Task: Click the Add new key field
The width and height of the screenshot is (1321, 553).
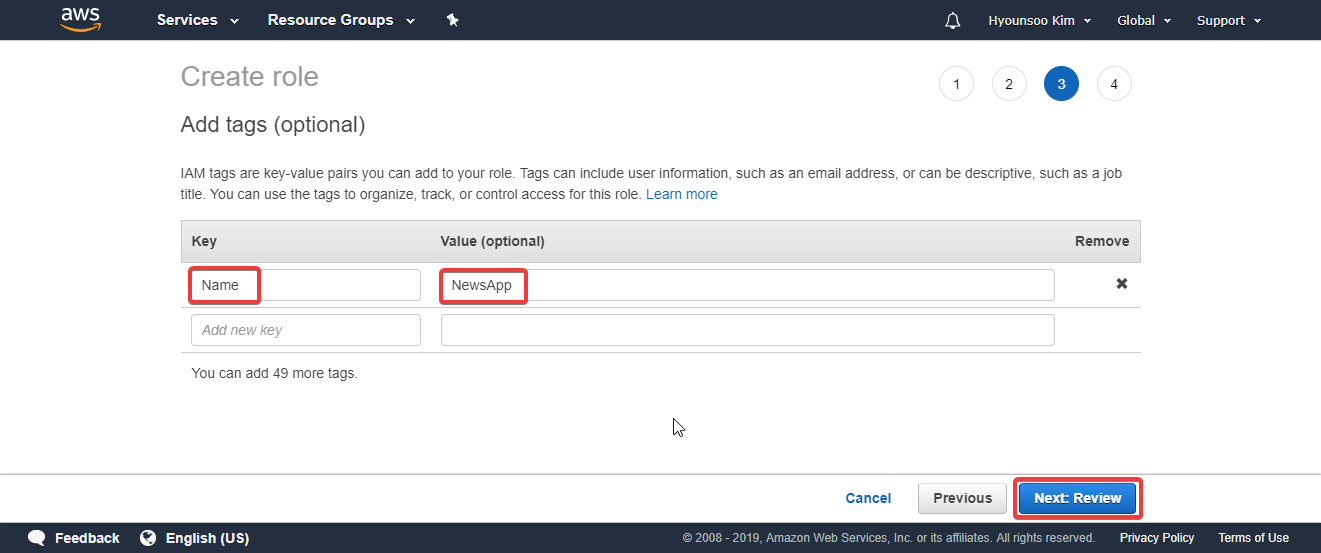Action: [x=306, y=330]
